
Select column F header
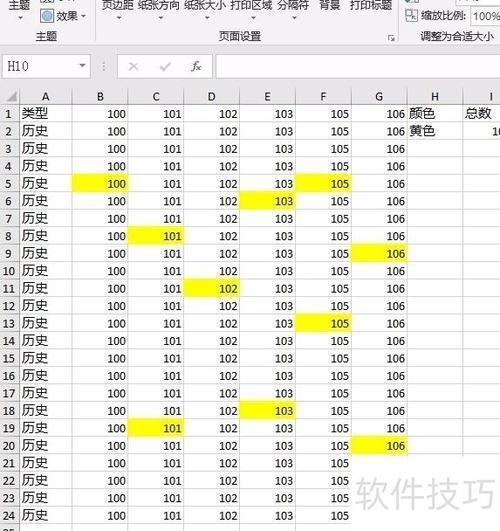(323, 97)
